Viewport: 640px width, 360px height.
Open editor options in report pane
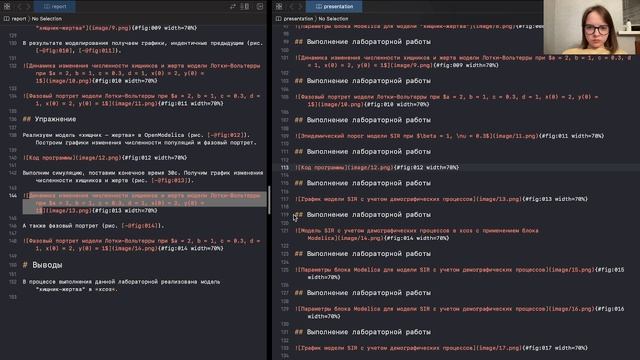[245, 6]
